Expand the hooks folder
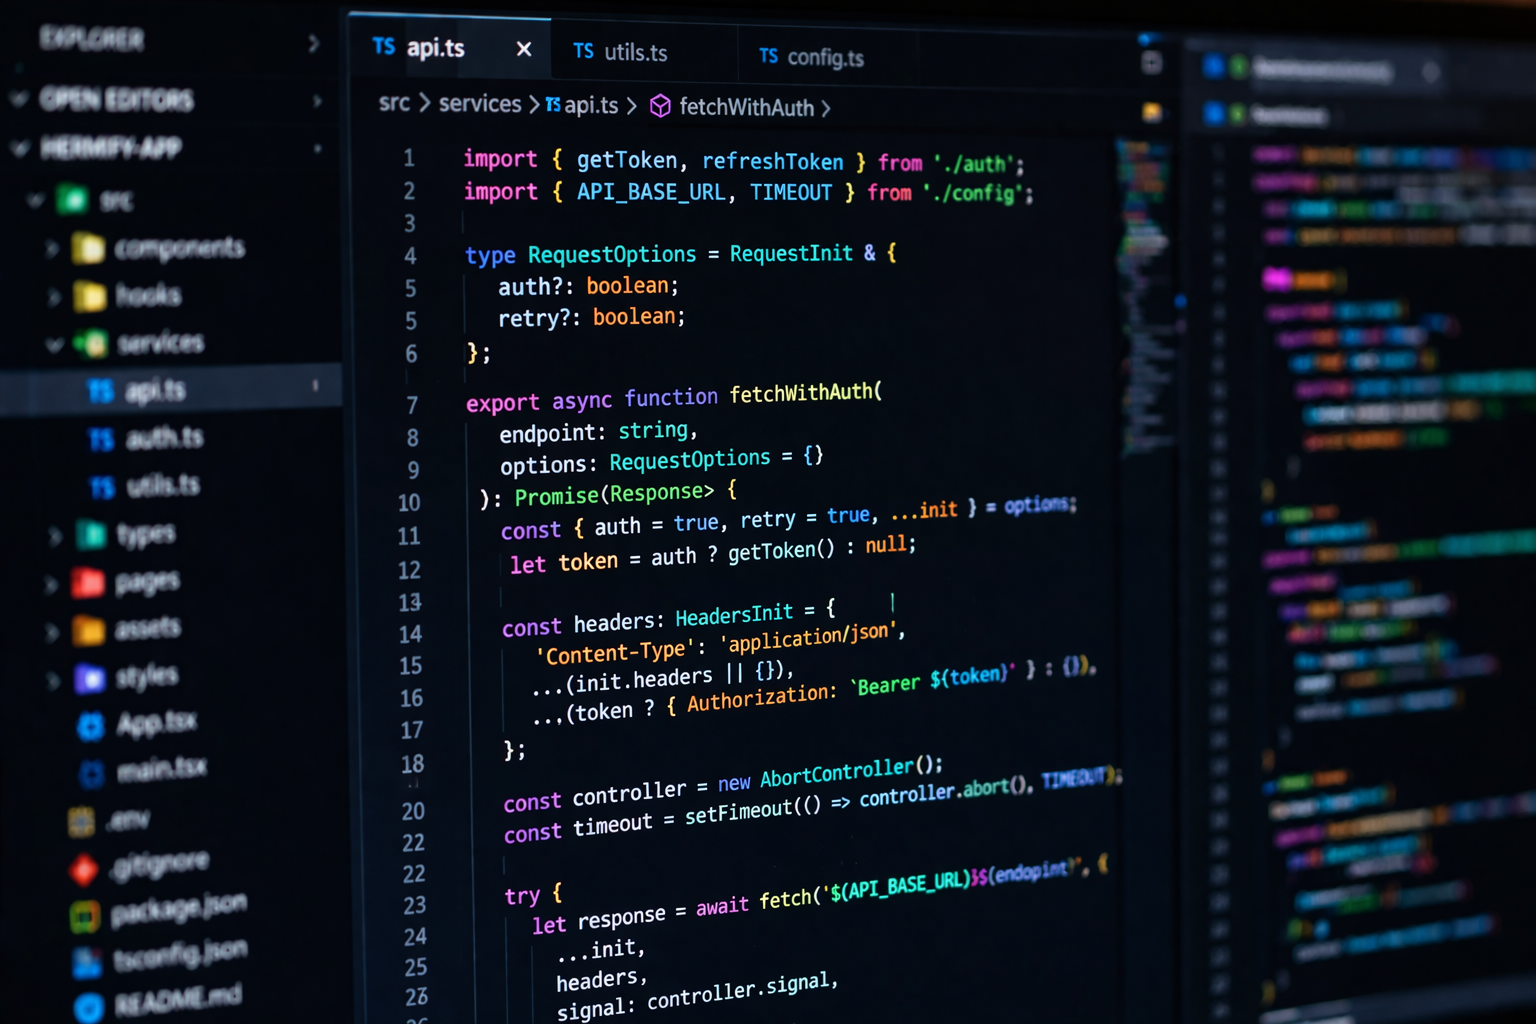1536x1024 pixels. (x=54, y=296)
